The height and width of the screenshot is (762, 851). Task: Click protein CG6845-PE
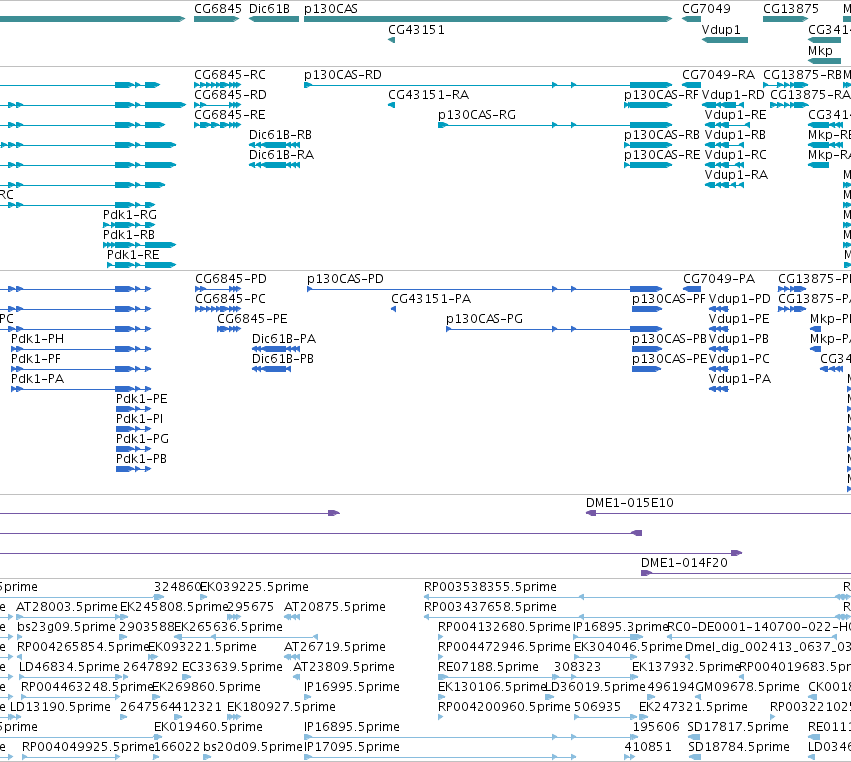pyautogui.click(x=252, y=319)
